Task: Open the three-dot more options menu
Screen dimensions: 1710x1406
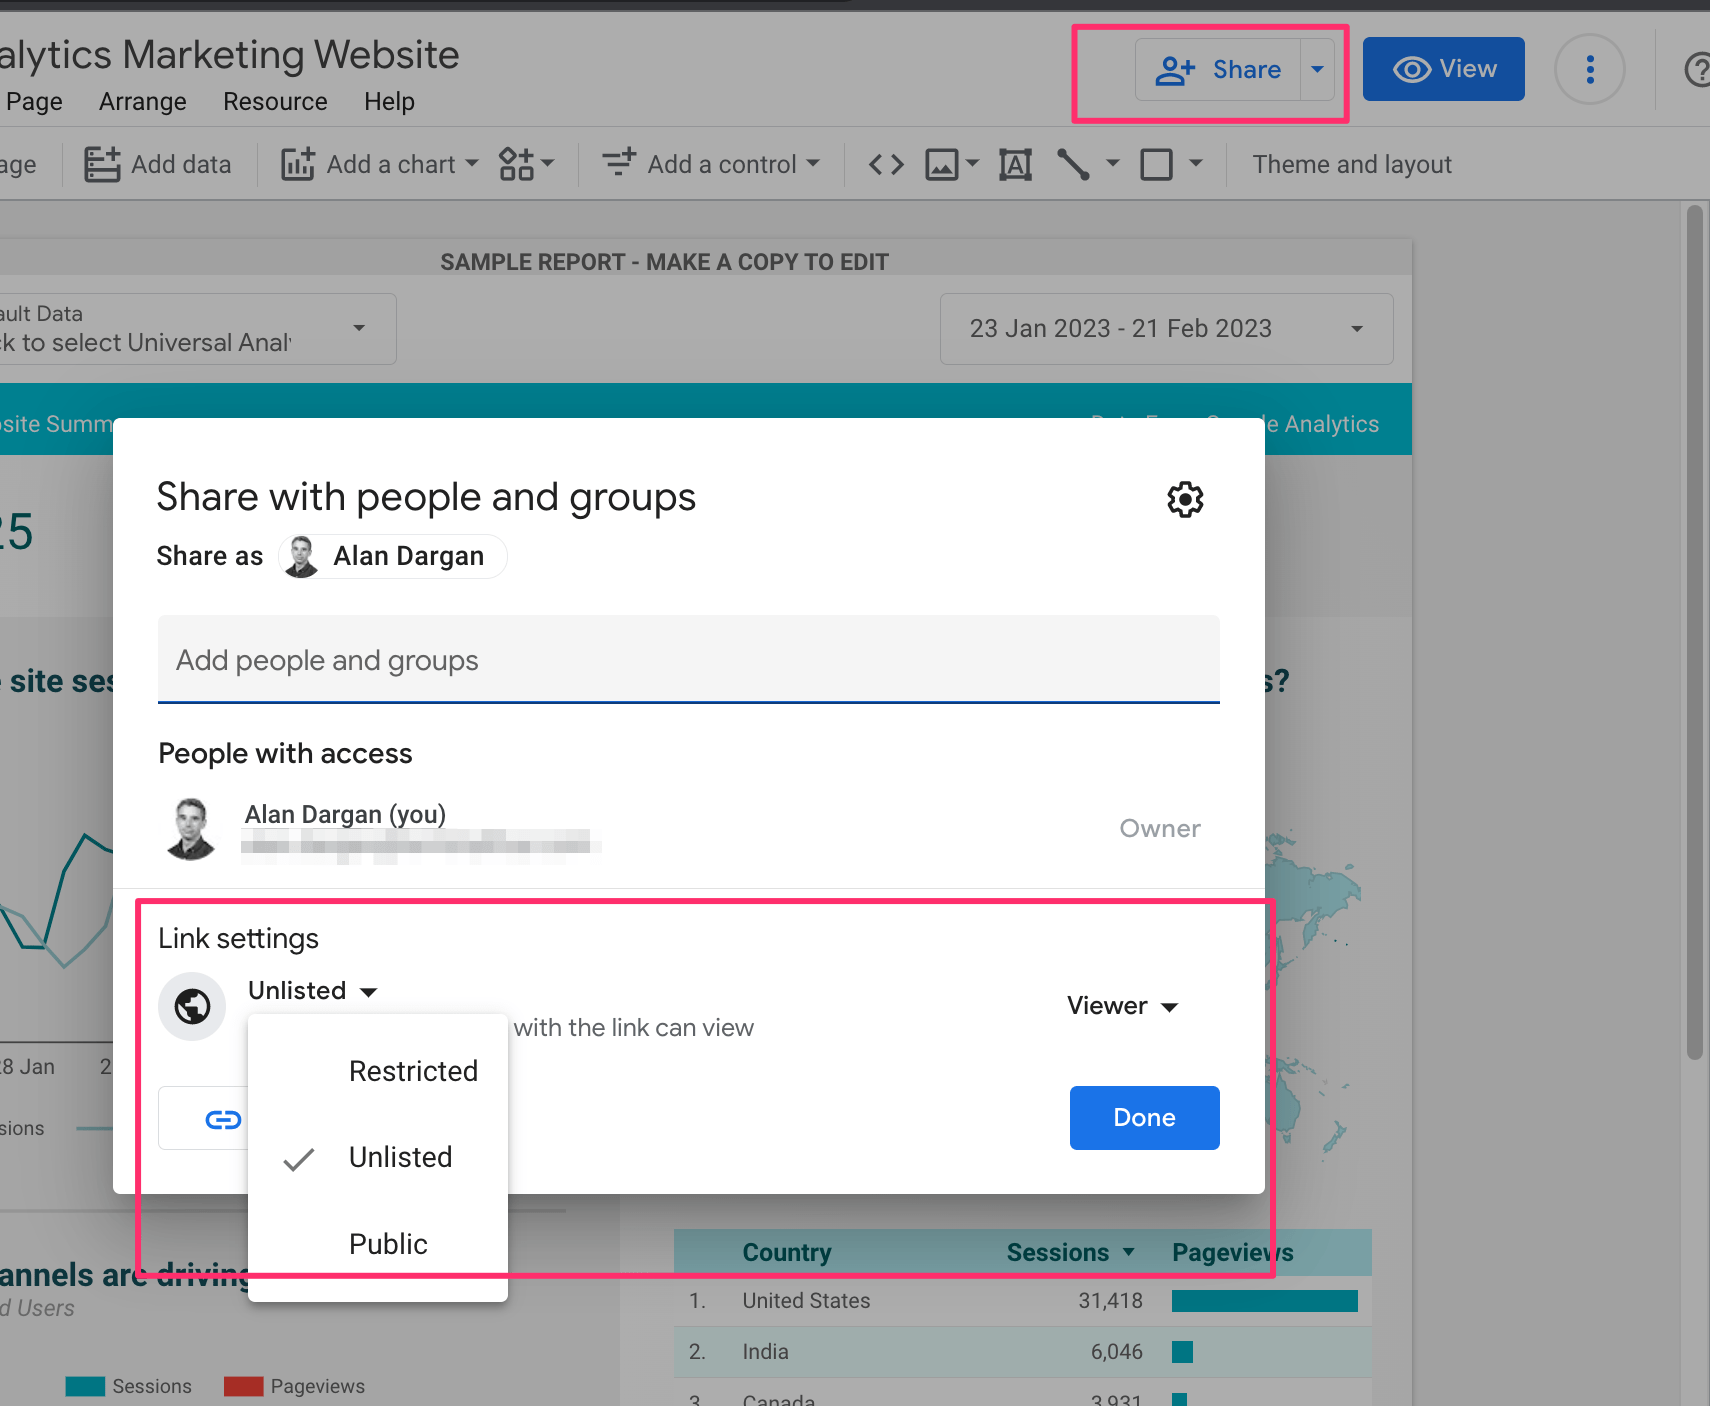Action: [x=1589, y=69]
